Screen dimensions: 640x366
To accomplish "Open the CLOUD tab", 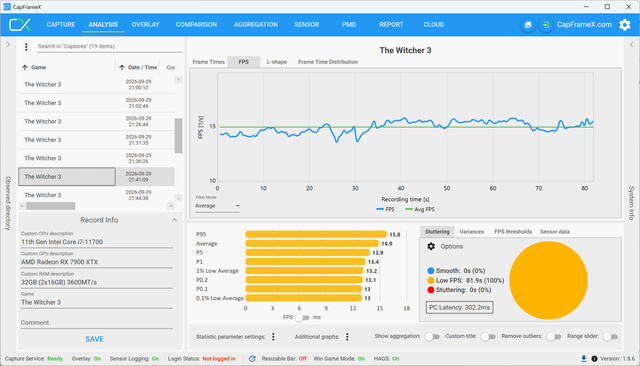I will coord(433,24).
